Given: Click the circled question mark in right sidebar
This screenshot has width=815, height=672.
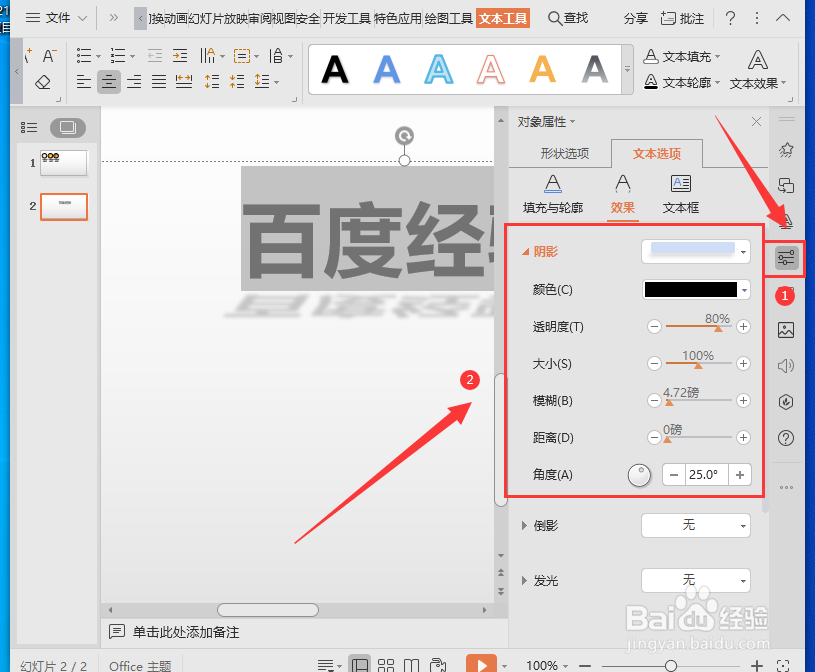Looking at the screenshot, I should click(786, 438).
